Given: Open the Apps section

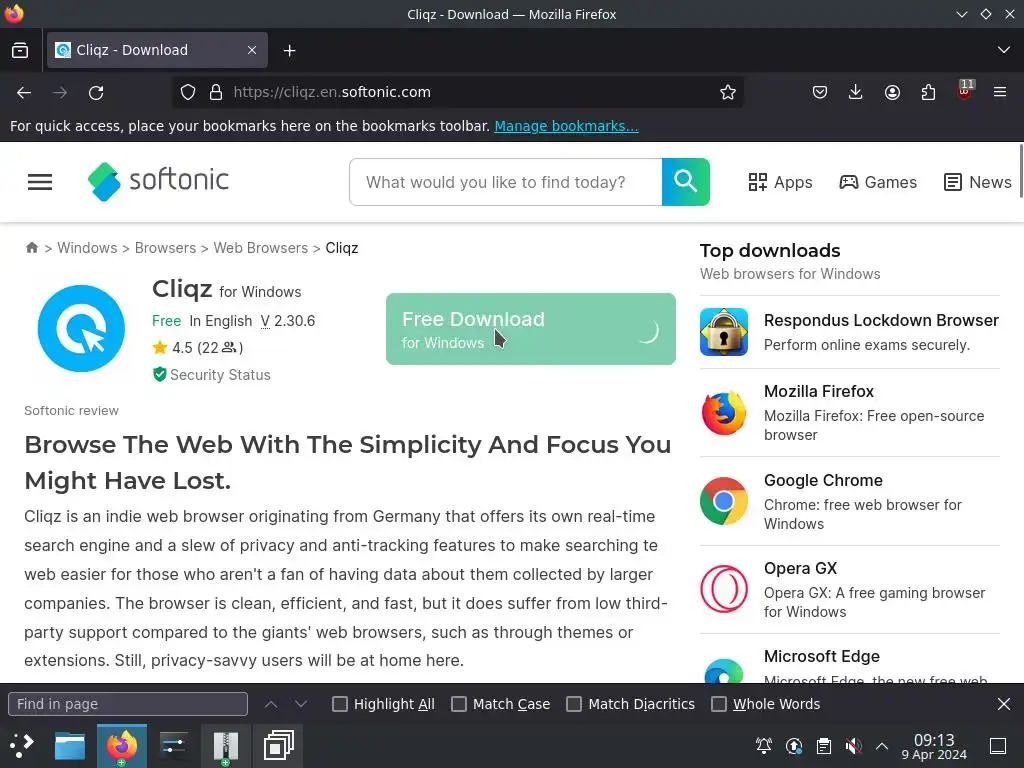Looking at the screenshot, I should [x=780, y=182].
